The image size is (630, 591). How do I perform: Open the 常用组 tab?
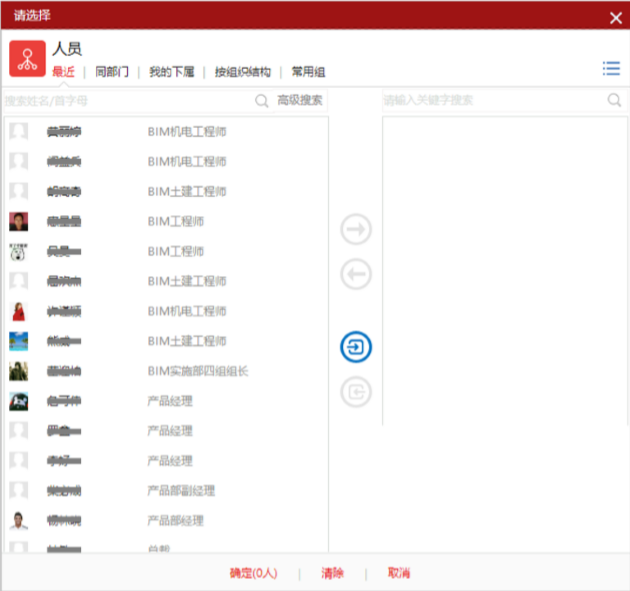point(308,72)
